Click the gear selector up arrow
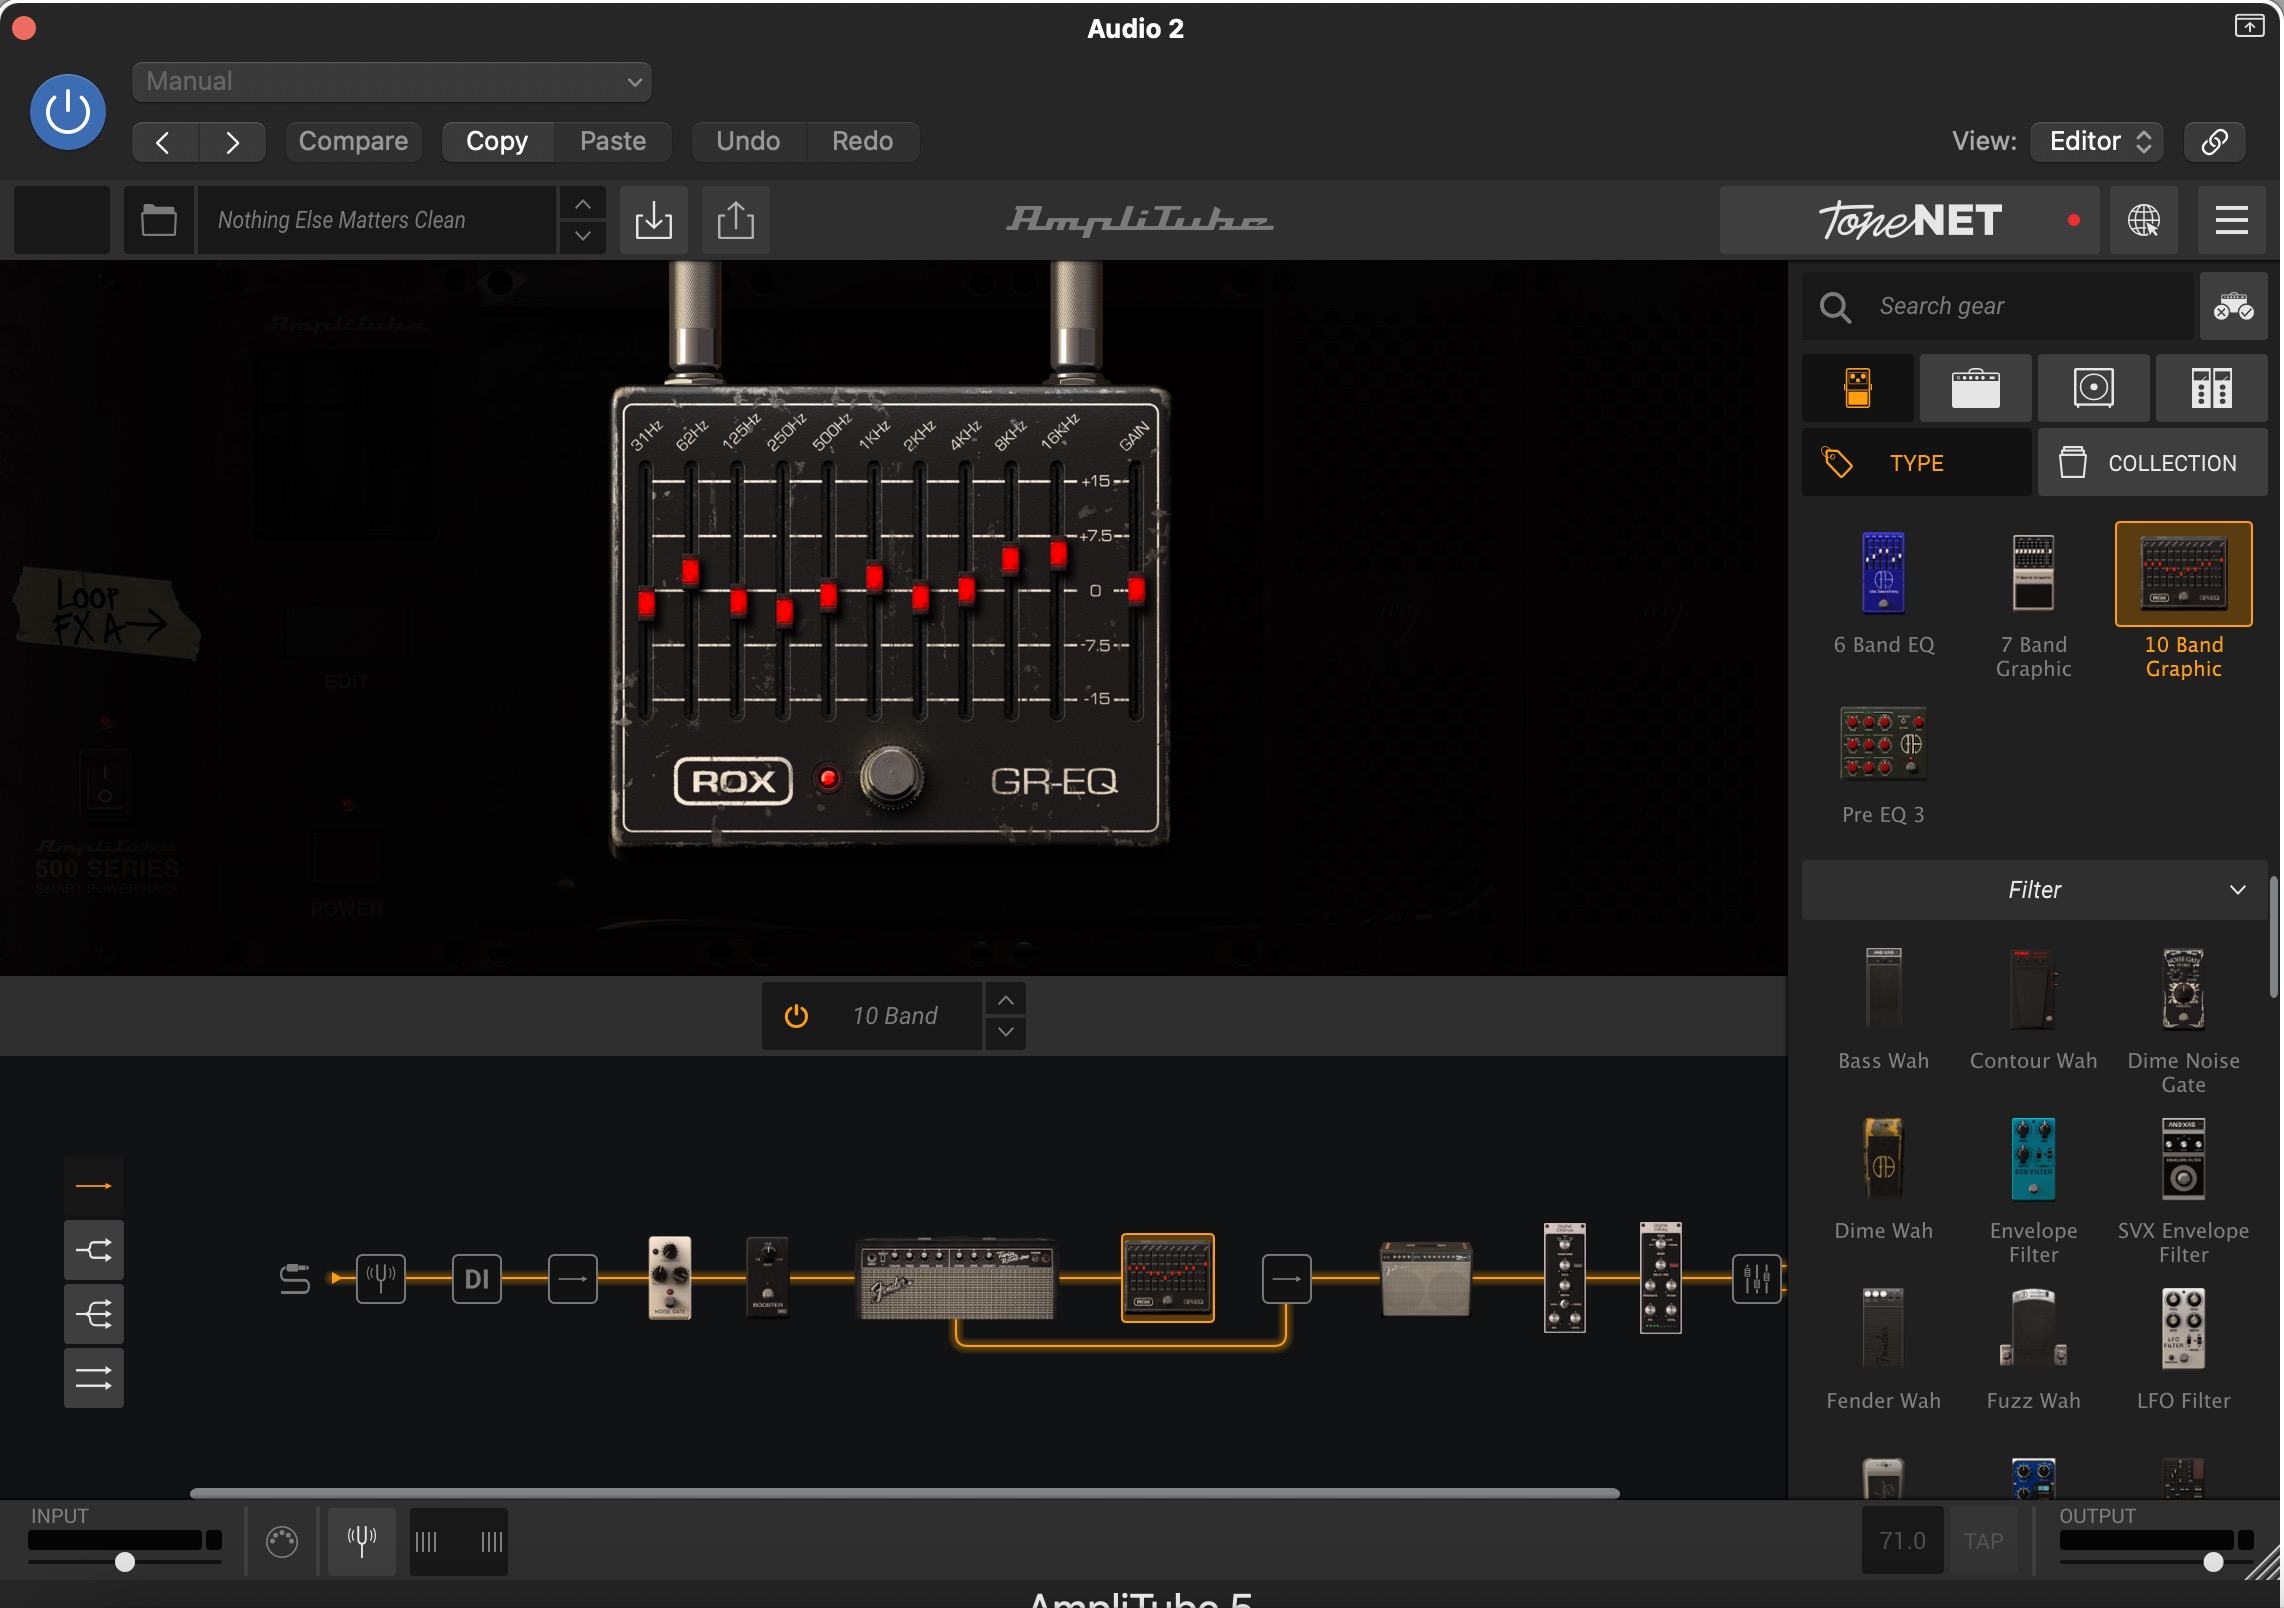 pyautogui.click(x=1005, y=1000)
